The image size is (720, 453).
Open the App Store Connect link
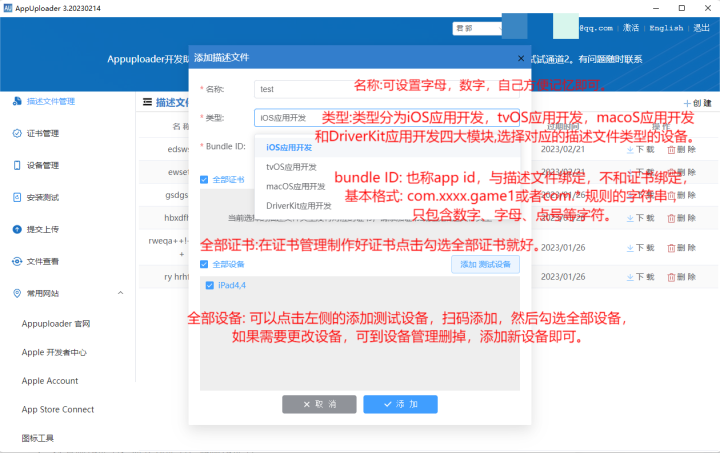(x=57, y=409)
